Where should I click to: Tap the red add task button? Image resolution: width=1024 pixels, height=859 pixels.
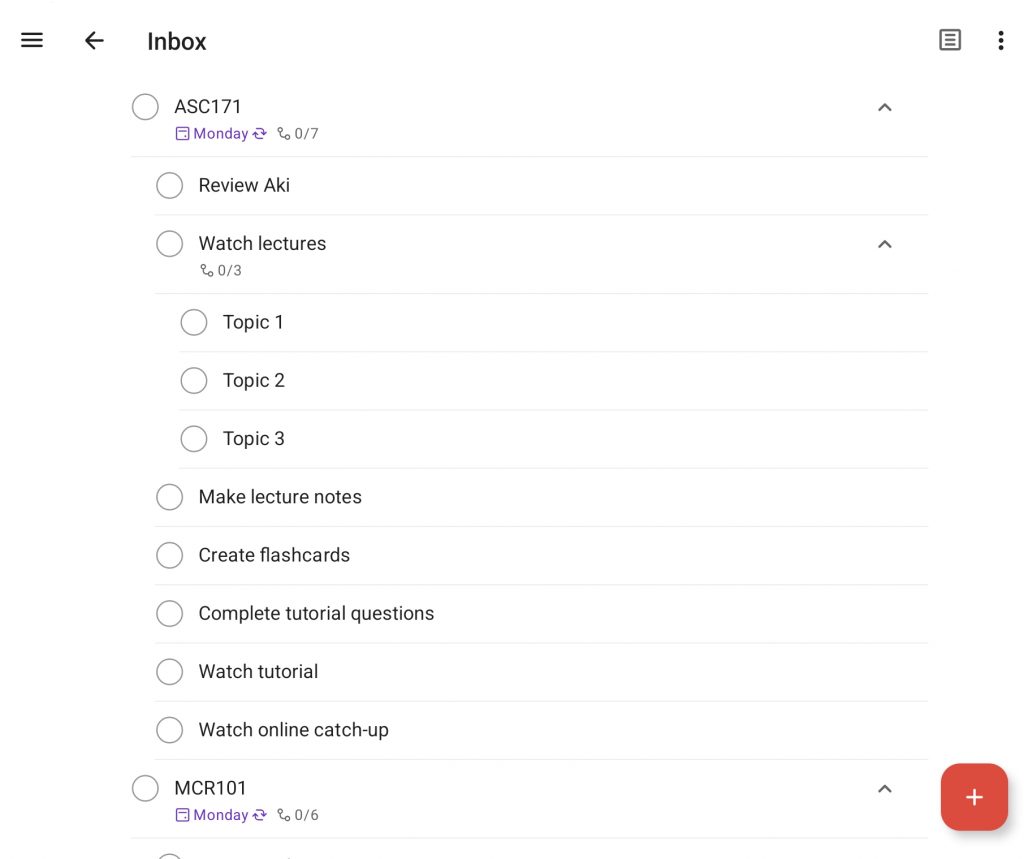[x=973, y=797]
